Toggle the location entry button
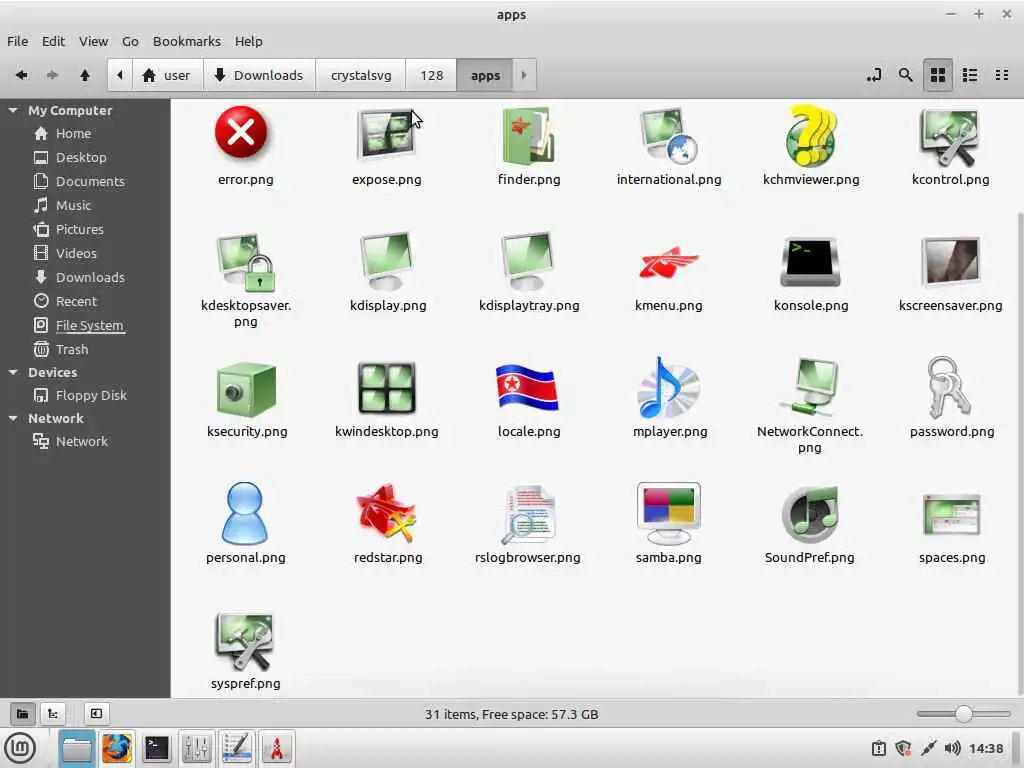 [874, 75]
